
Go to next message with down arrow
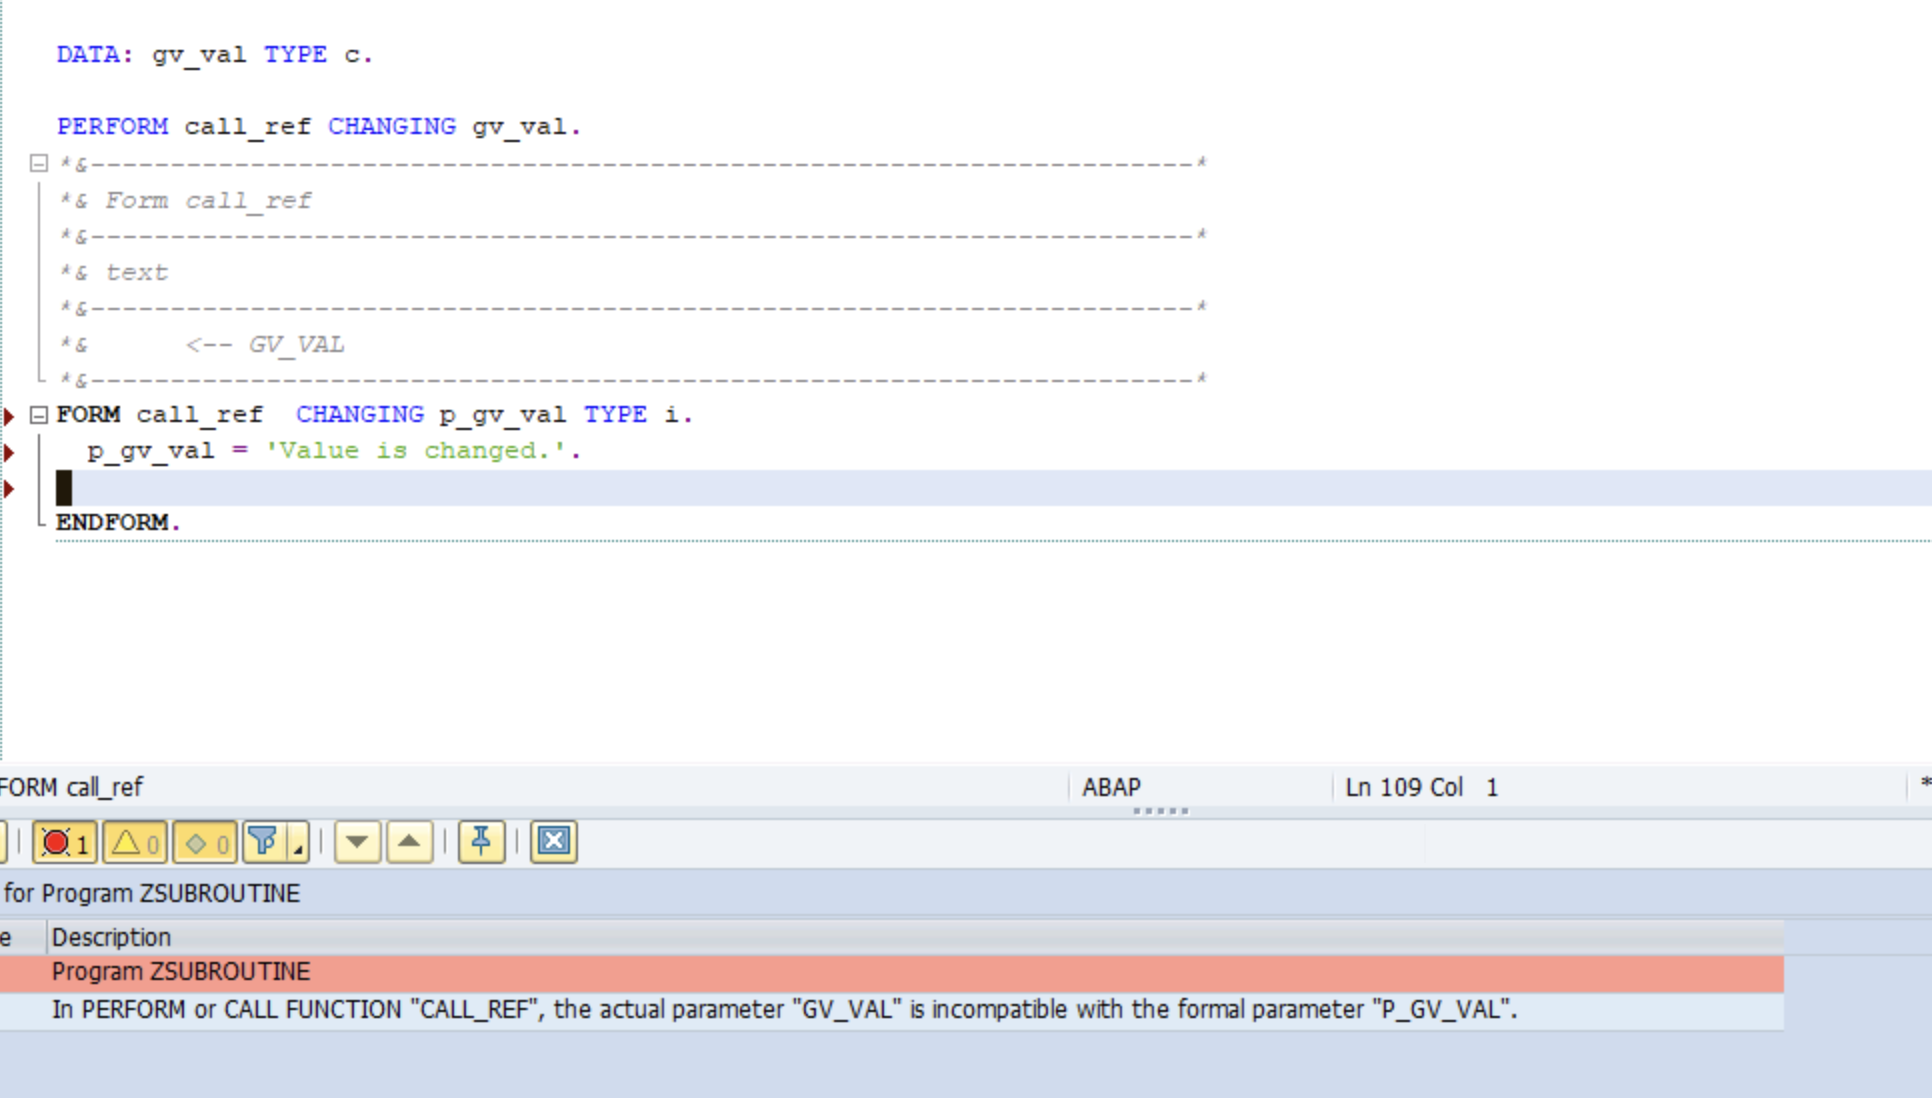[x=357, y=843]
